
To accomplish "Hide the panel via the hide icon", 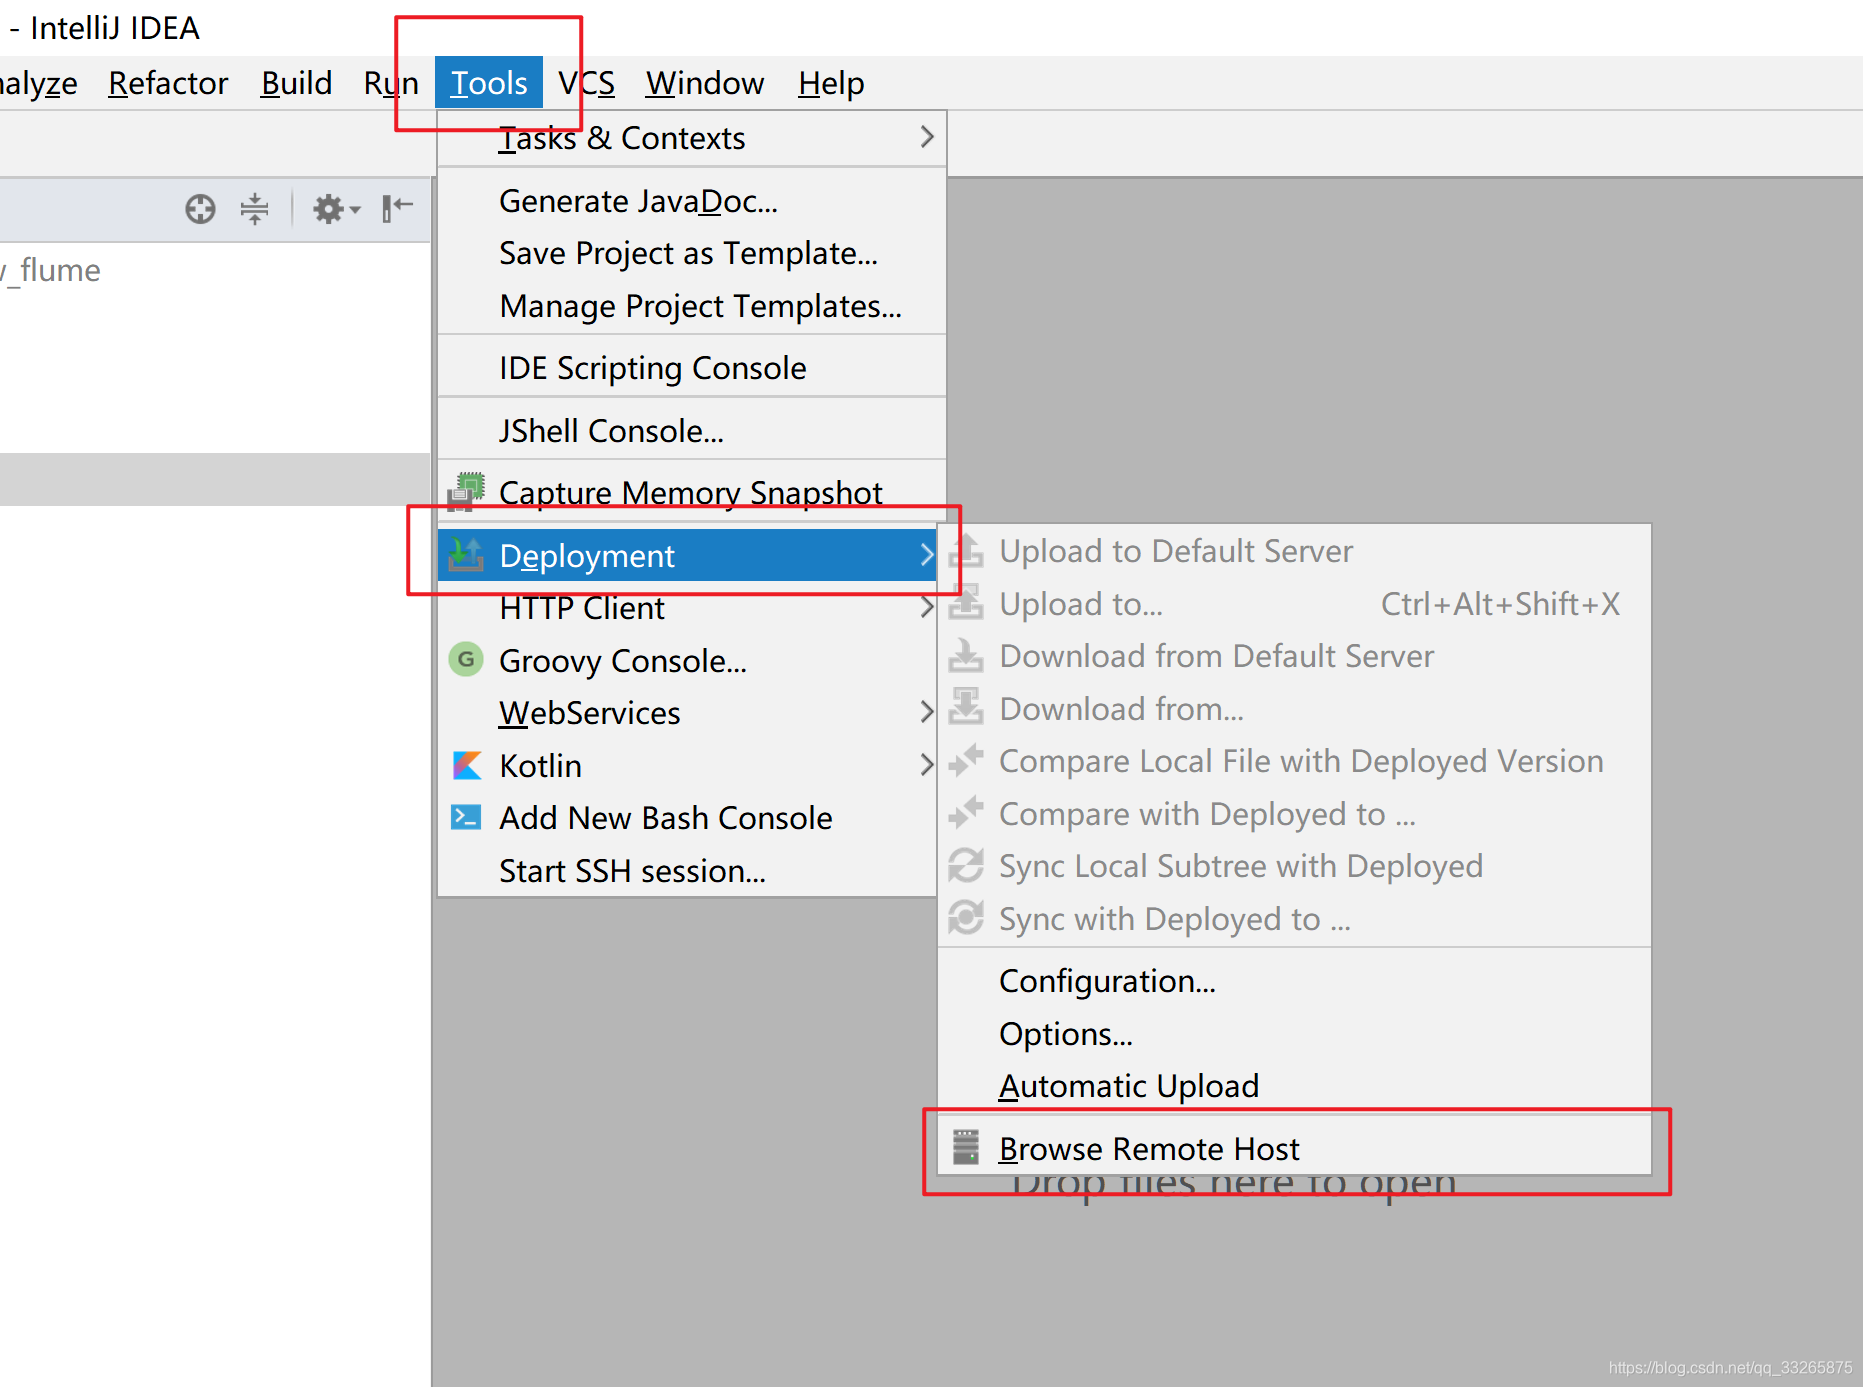I will [x=396, y=209].
